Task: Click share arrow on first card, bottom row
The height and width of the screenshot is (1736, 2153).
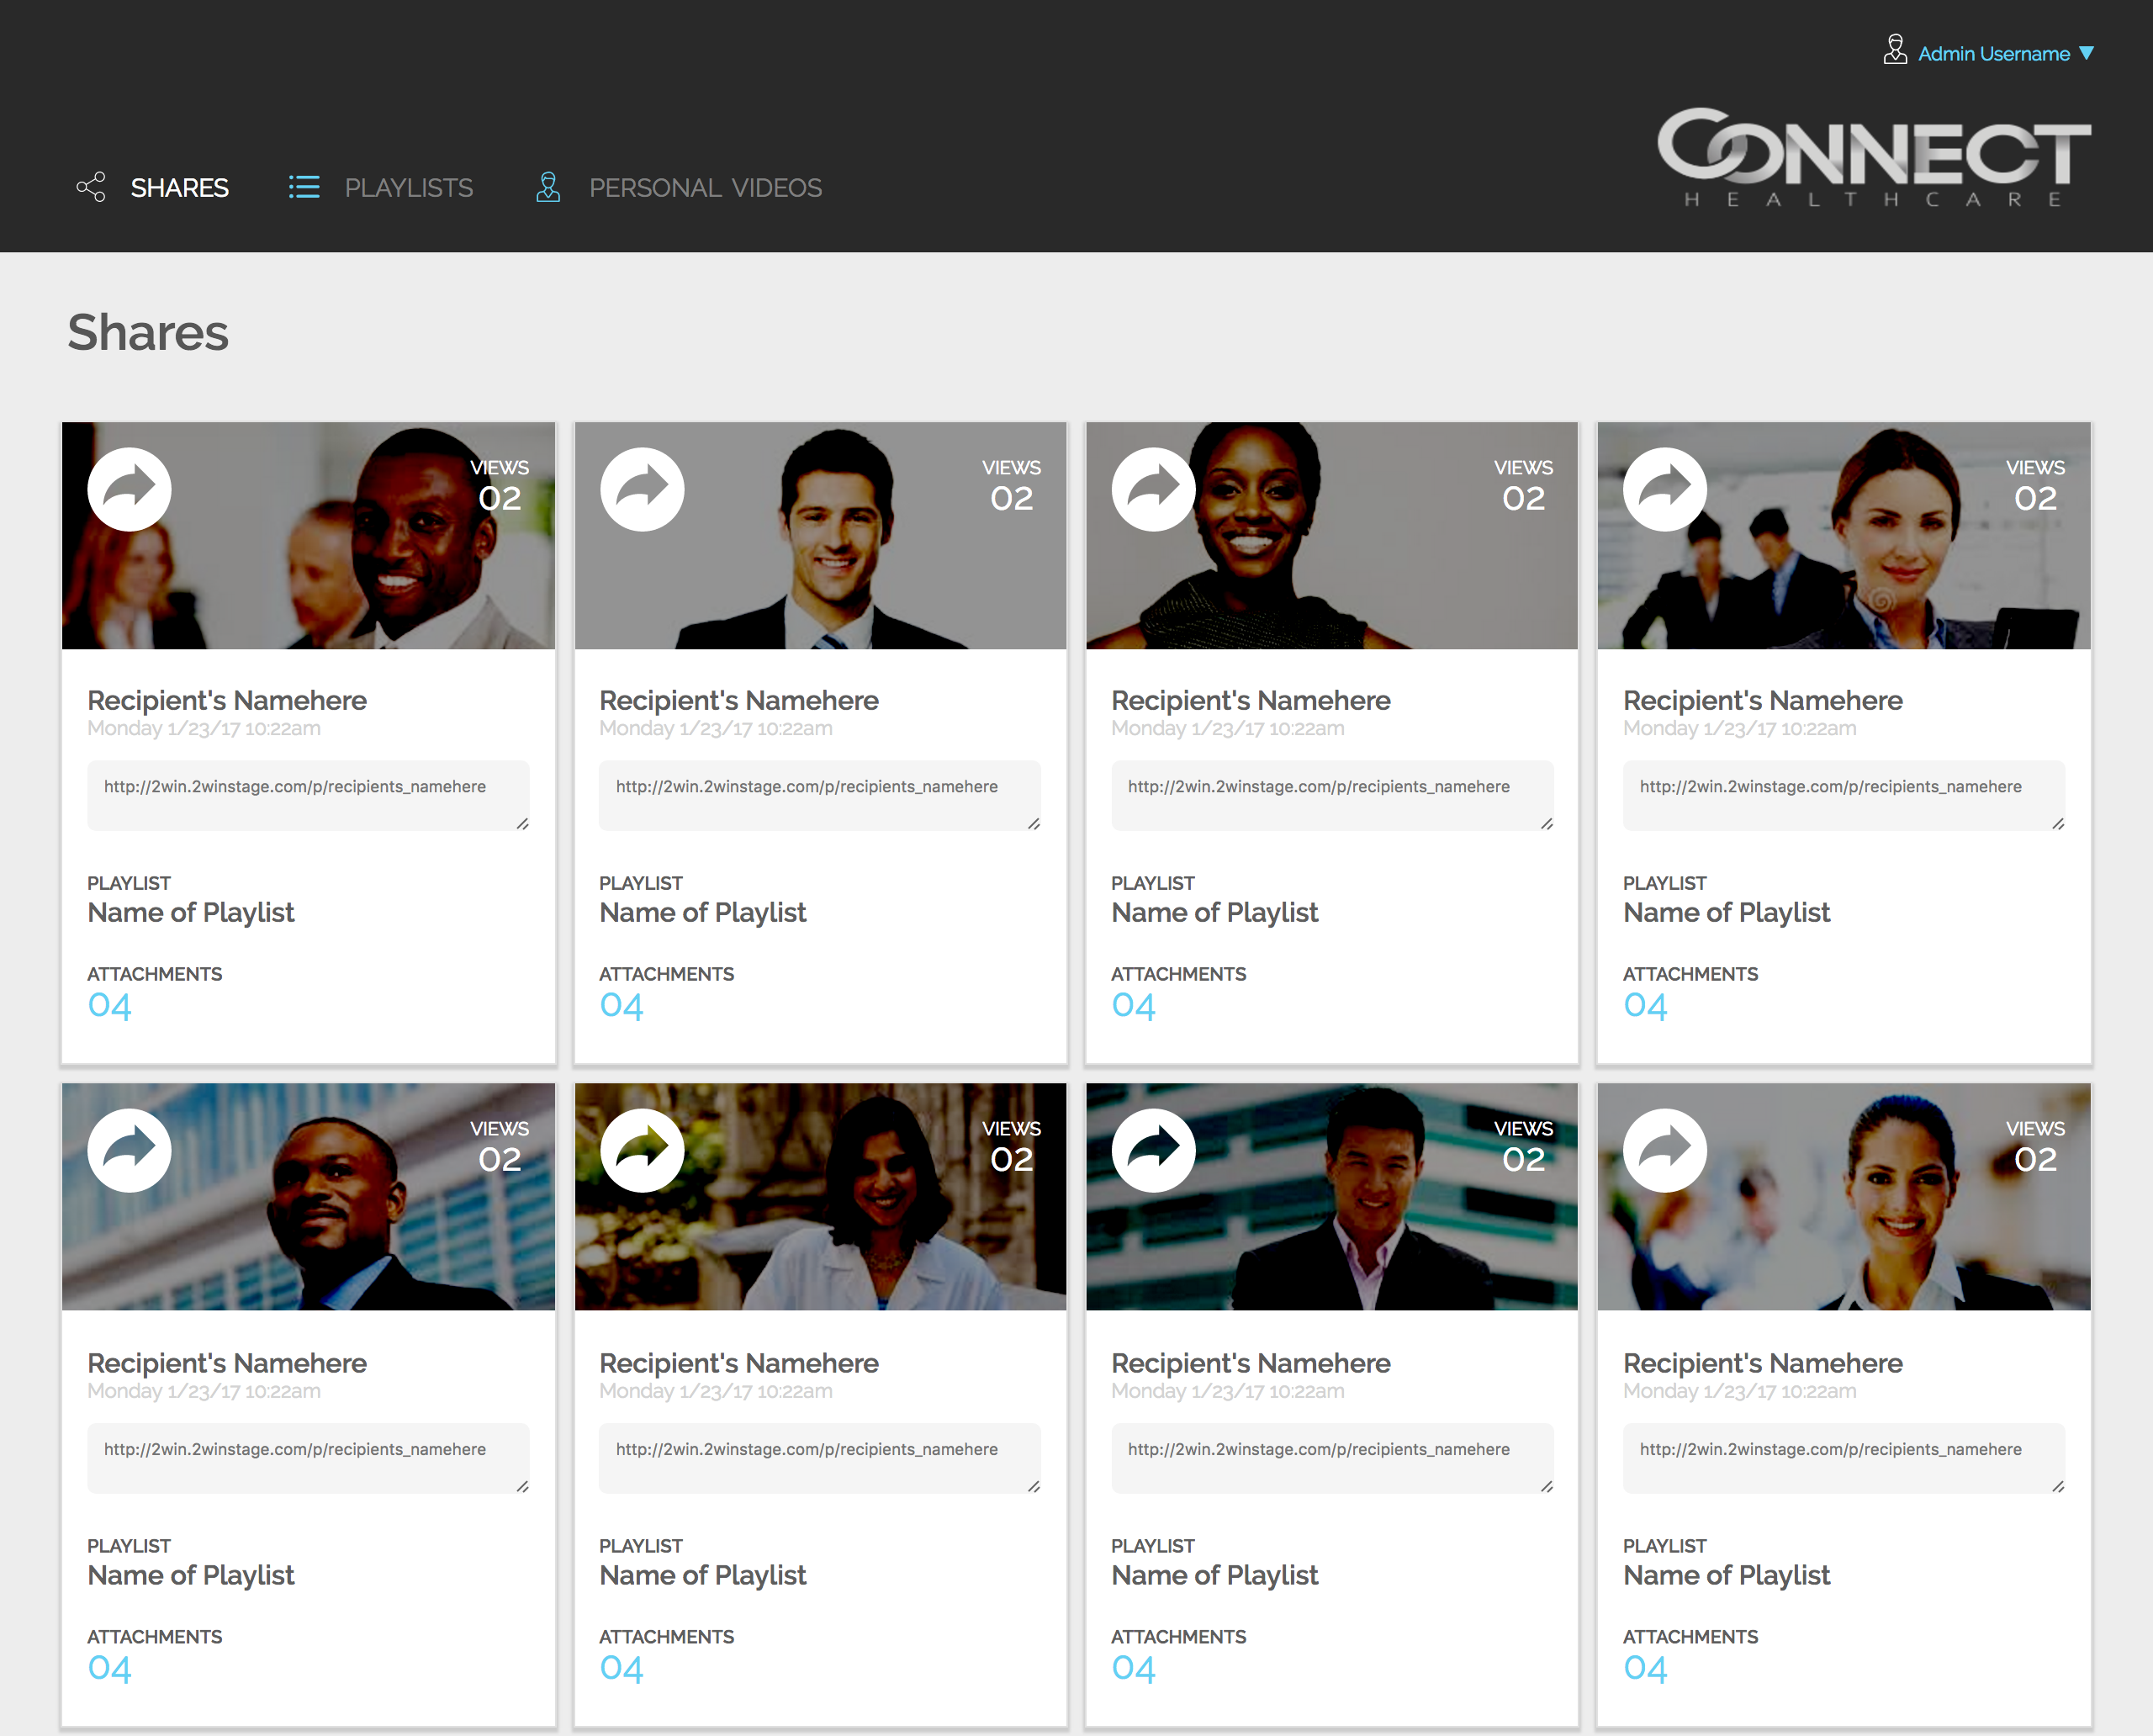Action: point(129,1150)
